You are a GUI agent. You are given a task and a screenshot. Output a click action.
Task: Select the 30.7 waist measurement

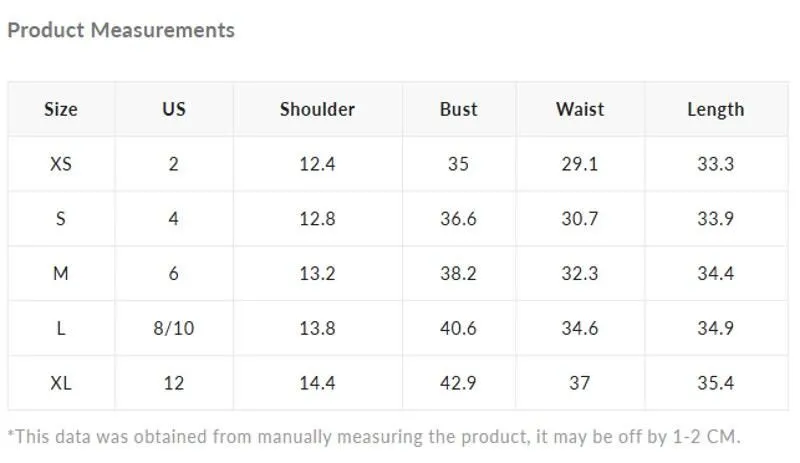click(580, 218)
